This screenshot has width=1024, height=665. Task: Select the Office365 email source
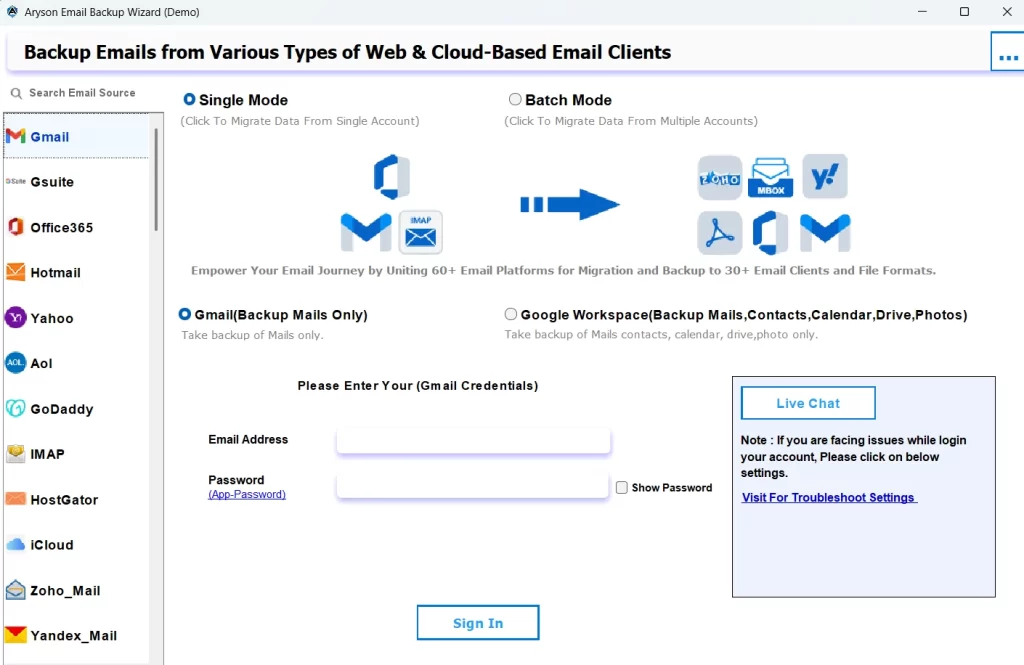tap(60, 227)
